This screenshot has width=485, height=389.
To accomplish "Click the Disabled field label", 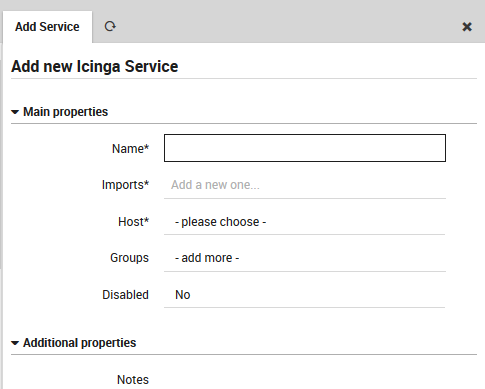I will [x=125, y=295].
